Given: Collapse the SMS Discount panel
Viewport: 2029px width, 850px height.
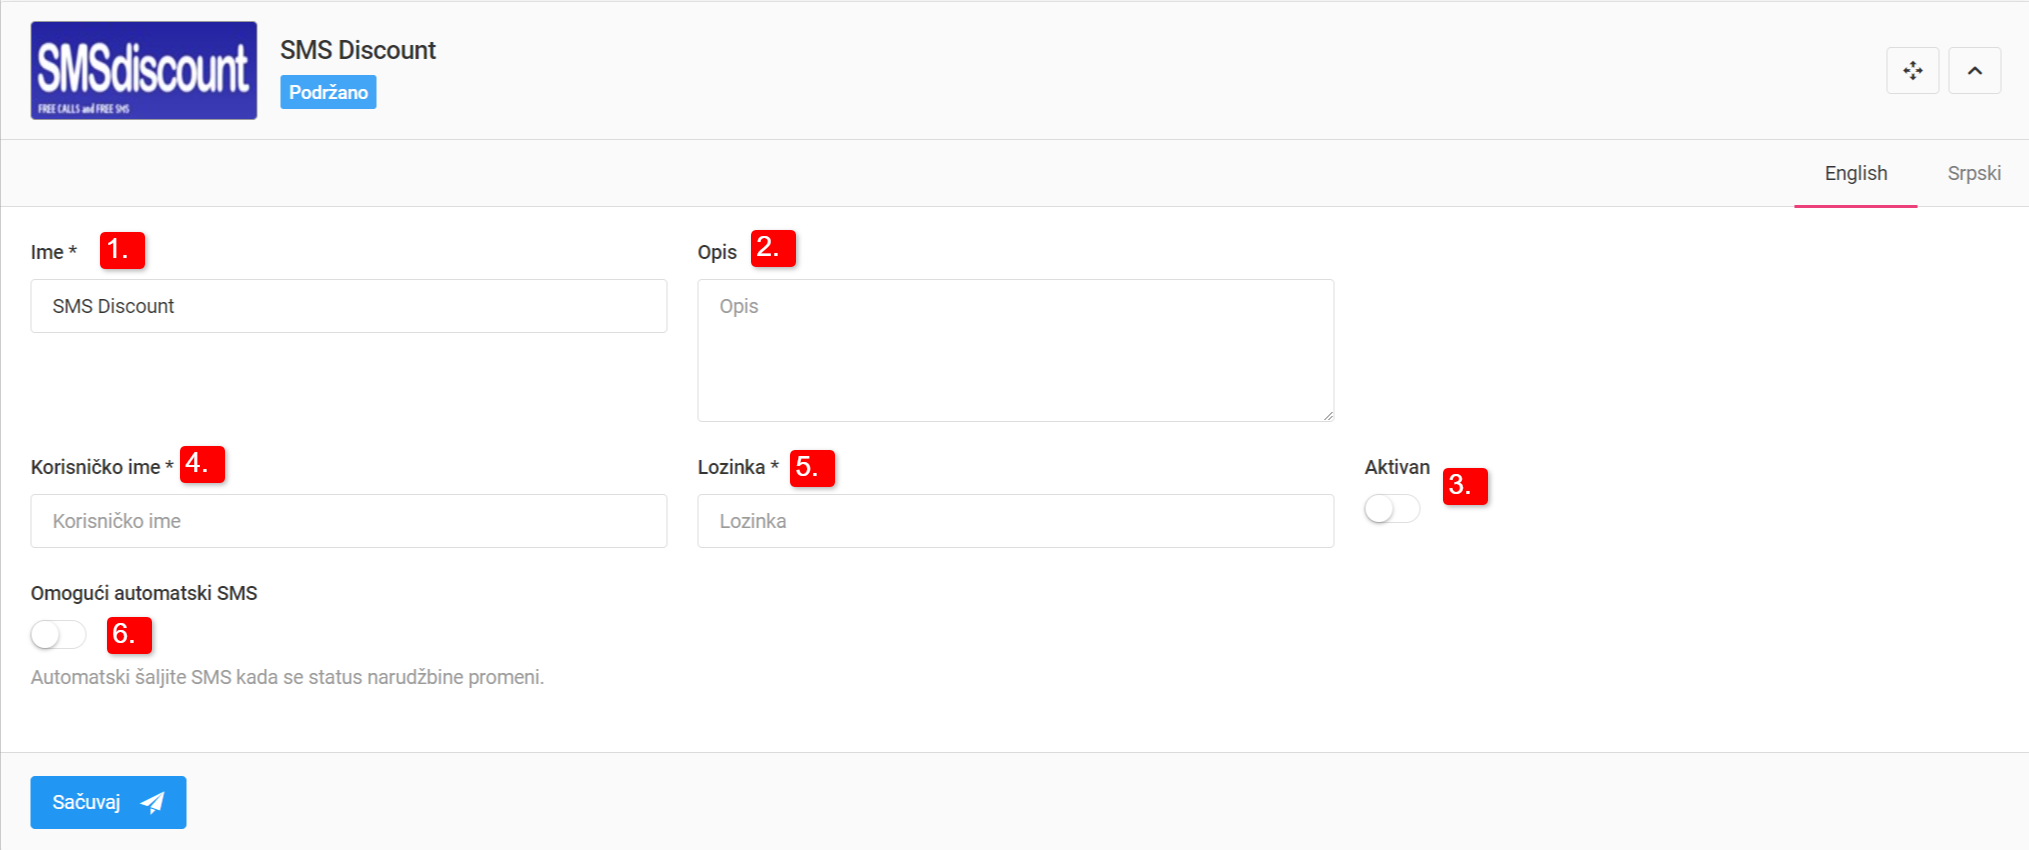Looking at the screenshot, I should pyautogui.click(x=1974, y=71).
